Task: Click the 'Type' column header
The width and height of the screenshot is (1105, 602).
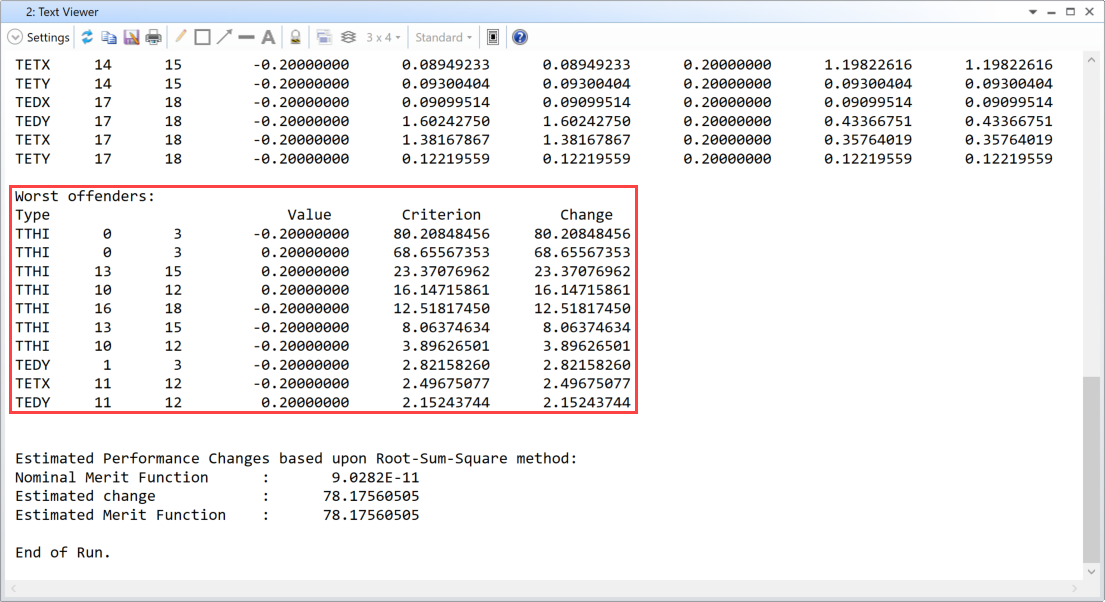Action: coord(32,214)
